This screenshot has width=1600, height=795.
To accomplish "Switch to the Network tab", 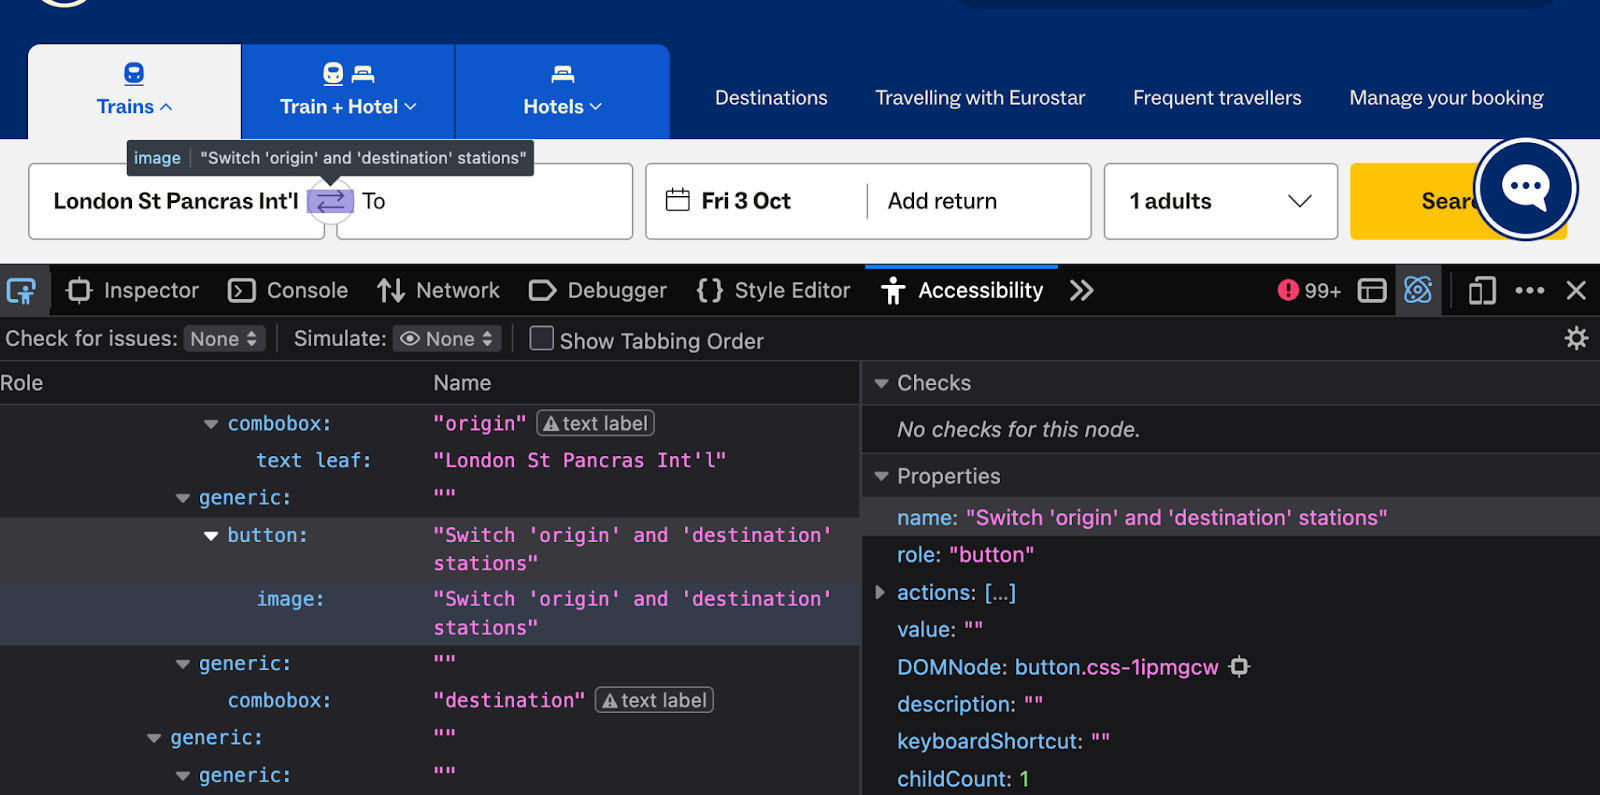I will click(439, 291).
